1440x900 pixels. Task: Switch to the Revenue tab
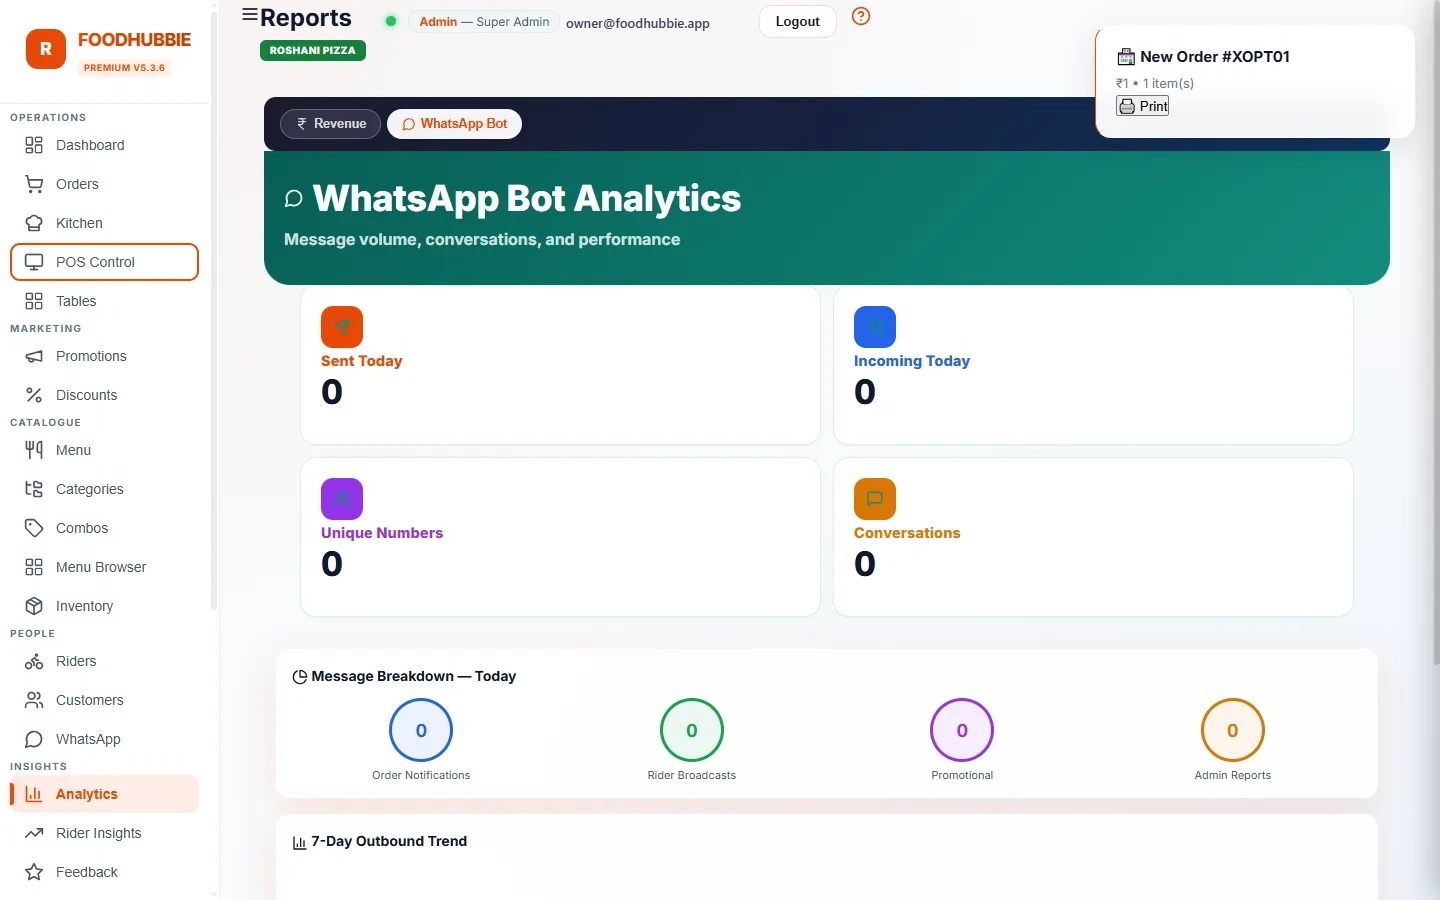[x=330, y=124]
